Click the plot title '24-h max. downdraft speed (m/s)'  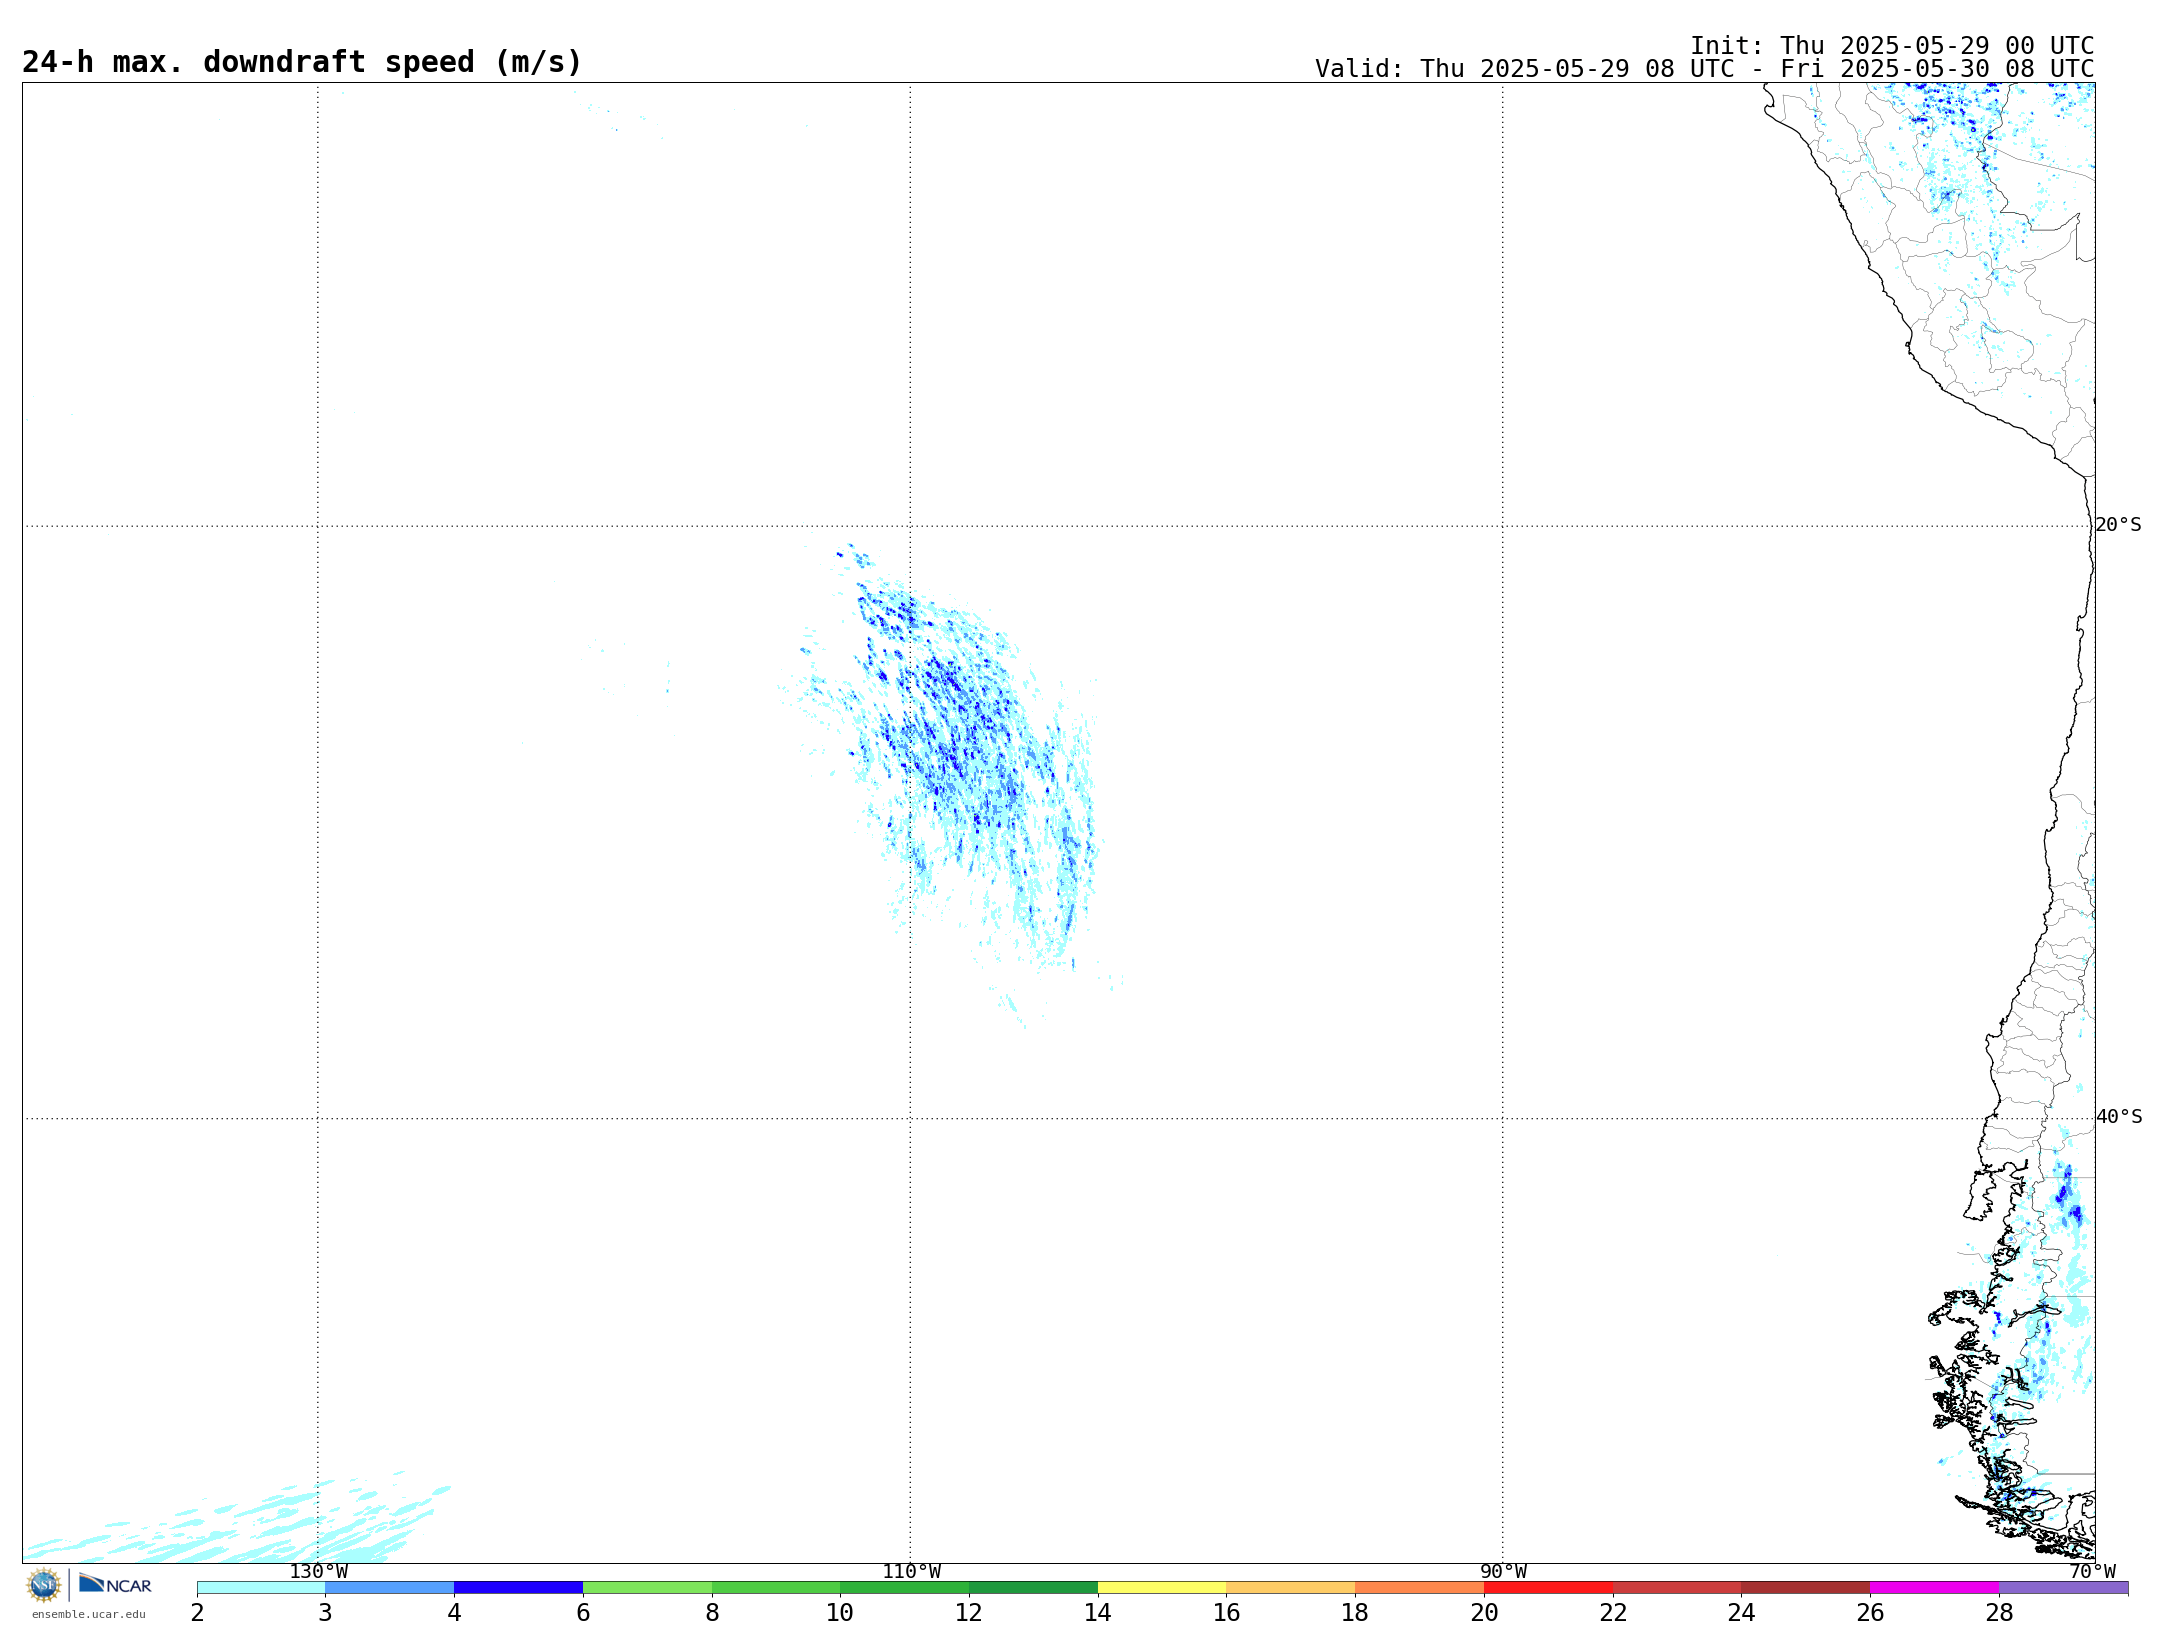point(302,62)
